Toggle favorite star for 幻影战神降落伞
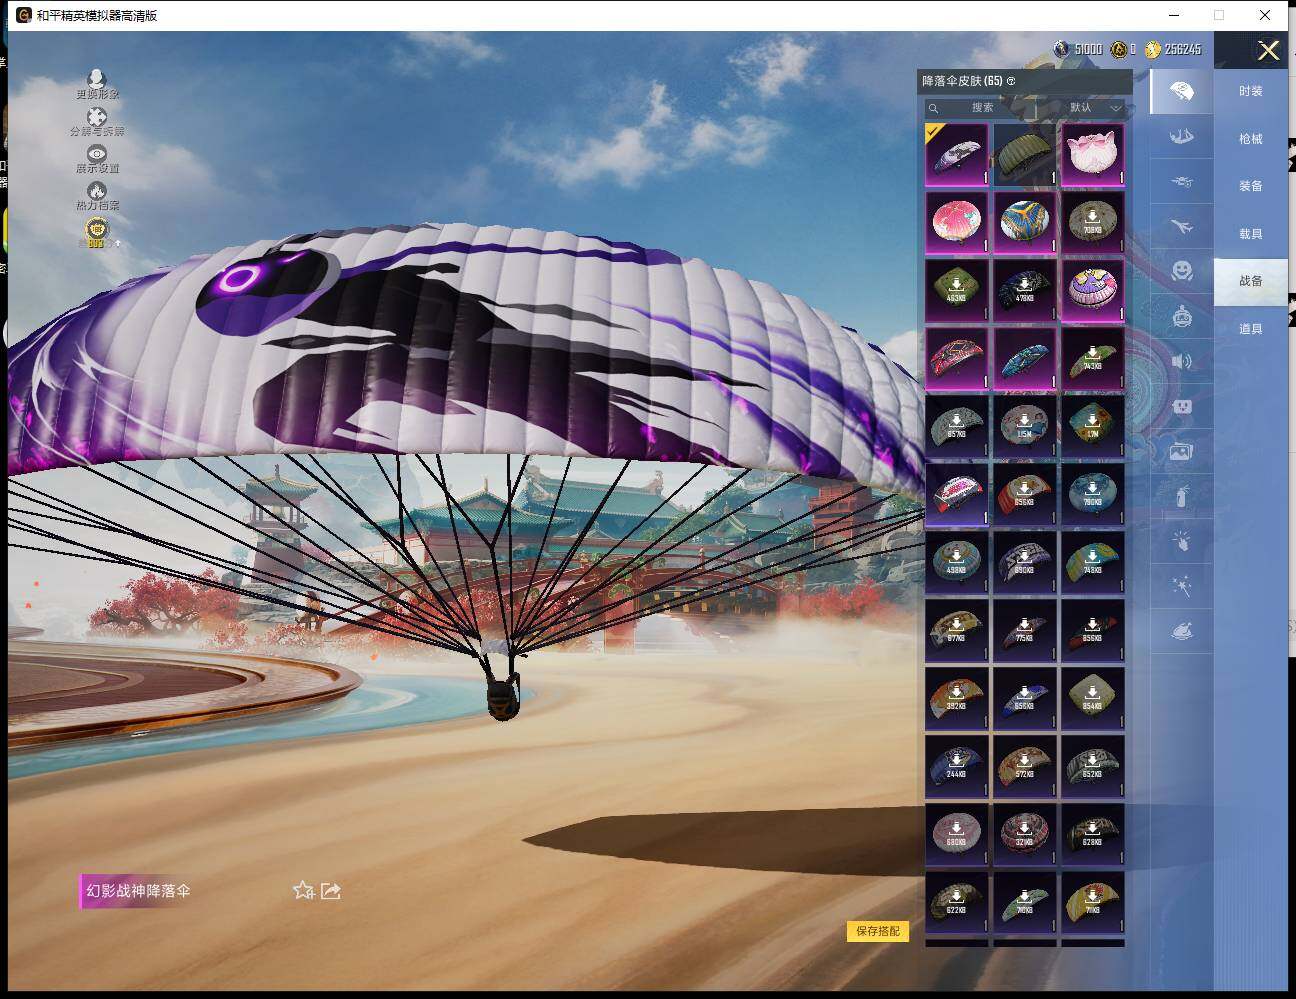The height and width of the screenshot is (999, 1296). coord(303,890)
